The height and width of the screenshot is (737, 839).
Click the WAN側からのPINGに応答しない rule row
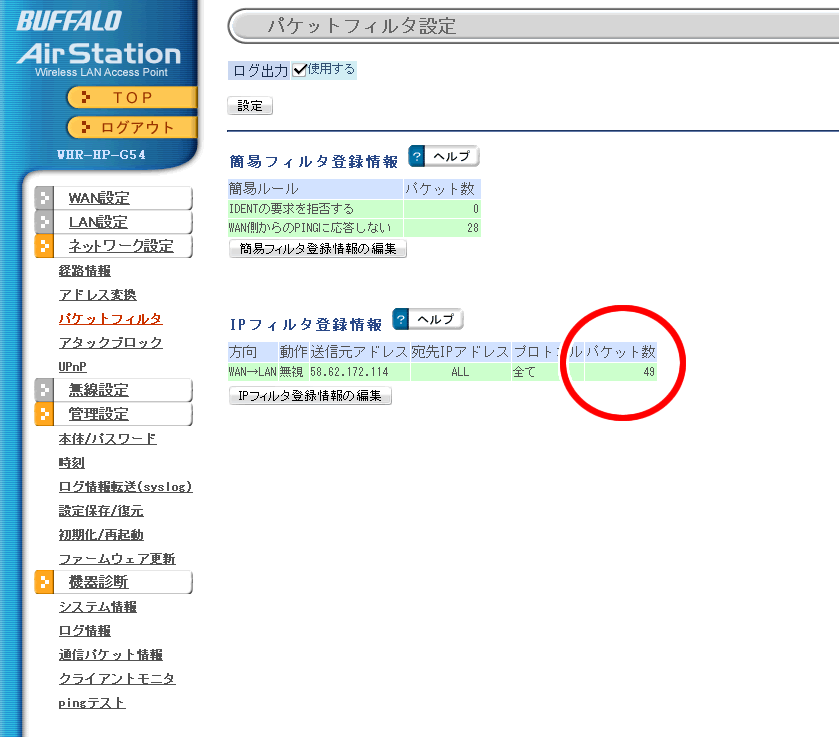[x=354, y=227]
